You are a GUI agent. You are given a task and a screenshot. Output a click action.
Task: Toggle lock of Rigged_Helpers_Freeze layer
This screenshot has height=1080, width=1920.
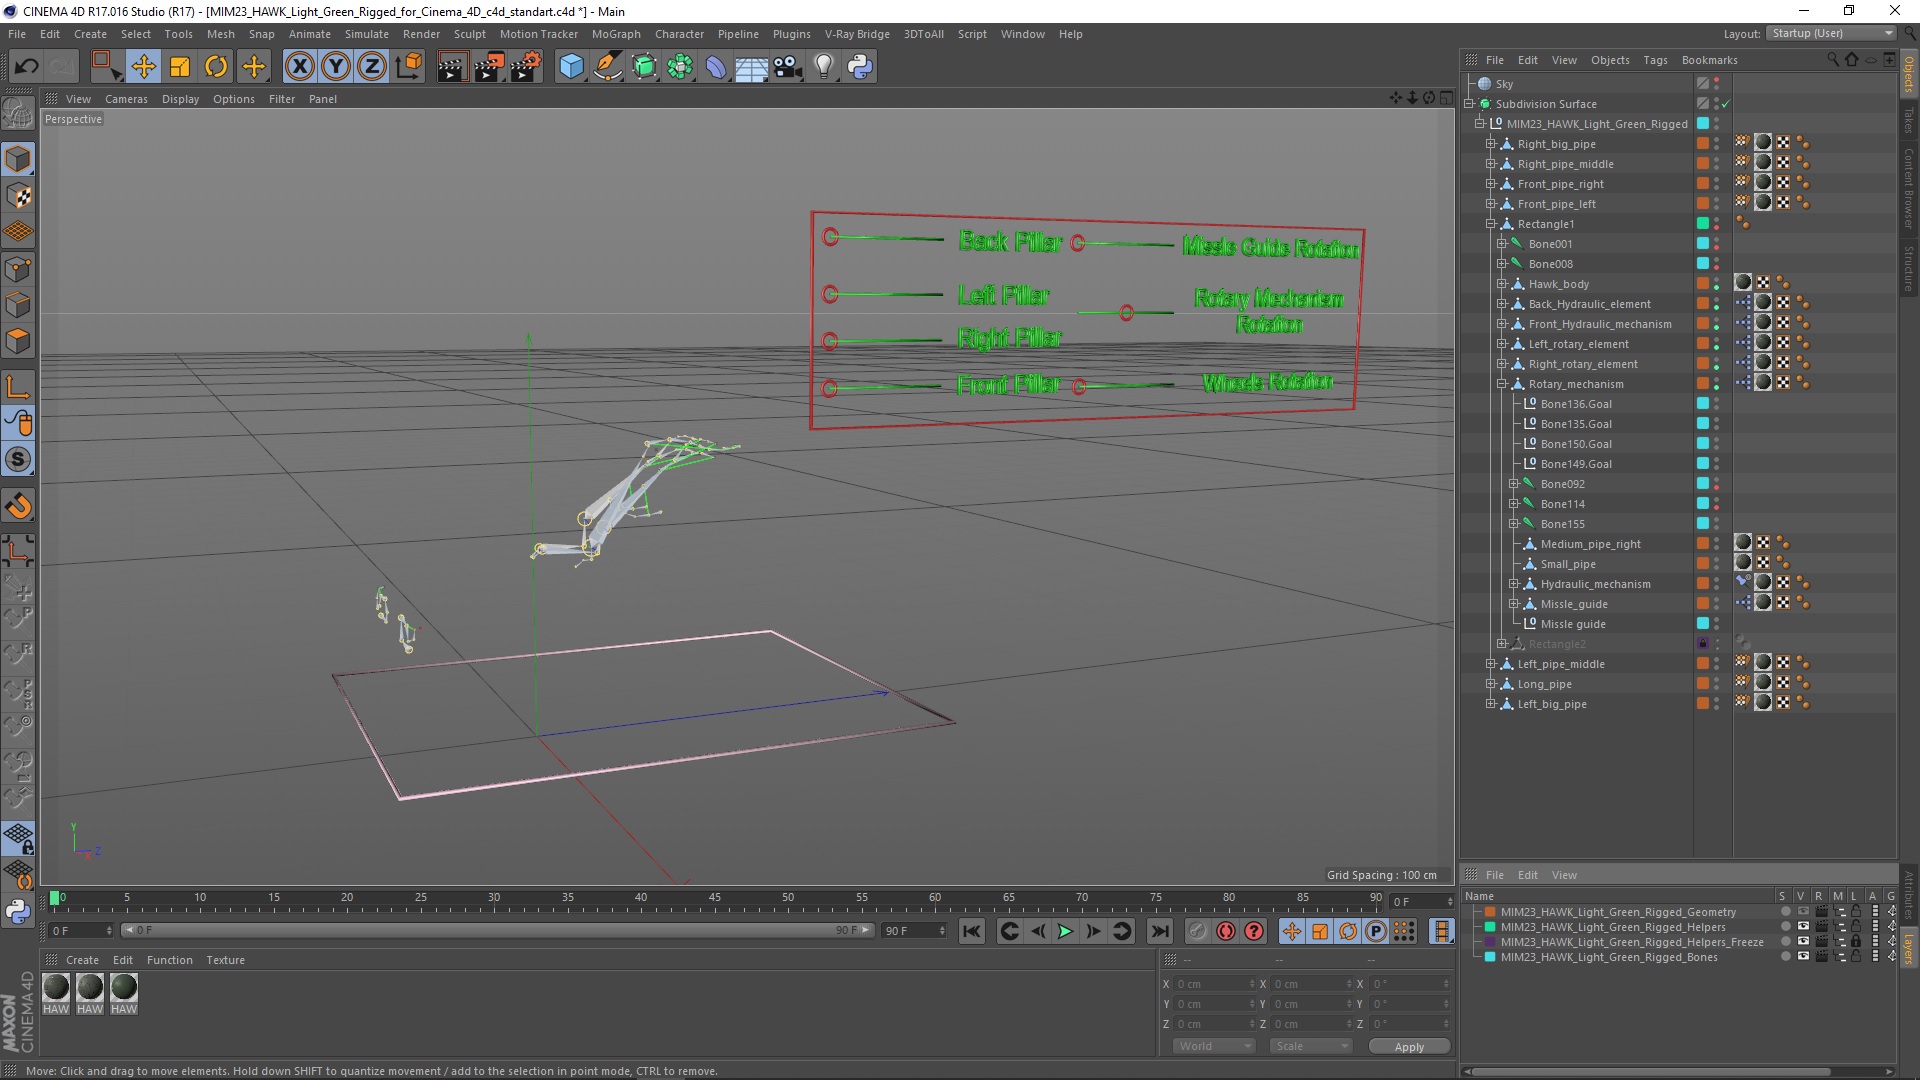point(1856,942)
